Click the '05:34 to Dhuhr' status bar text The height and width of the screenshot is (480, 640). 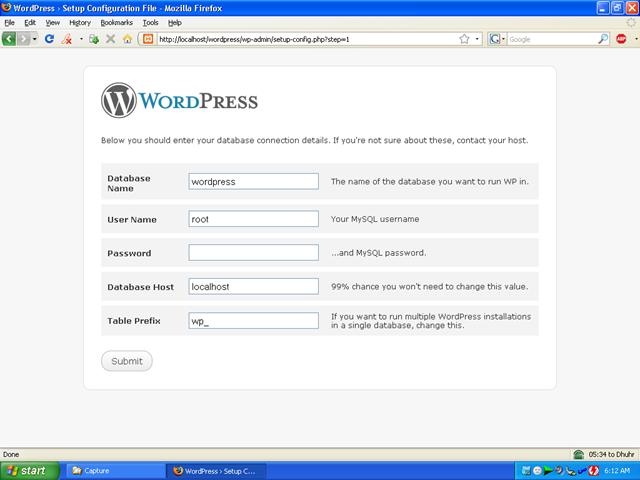point(611,454)
